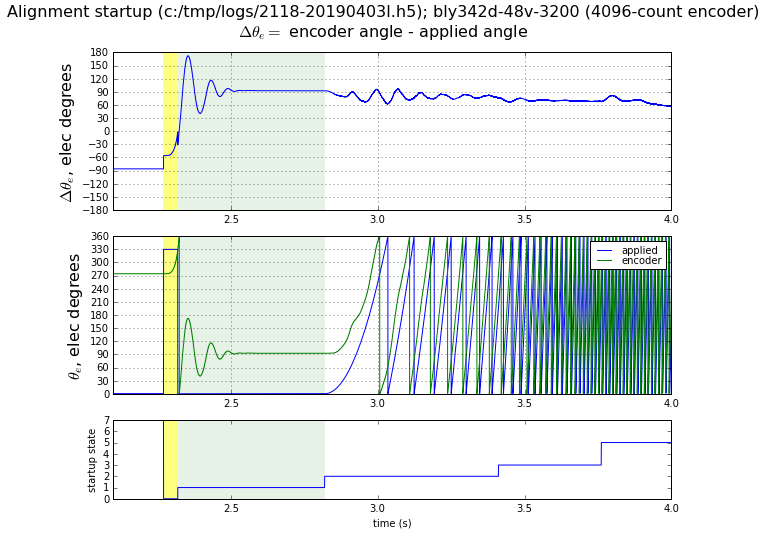Click the '5' tick label on the startup state plot

[106, 443]
